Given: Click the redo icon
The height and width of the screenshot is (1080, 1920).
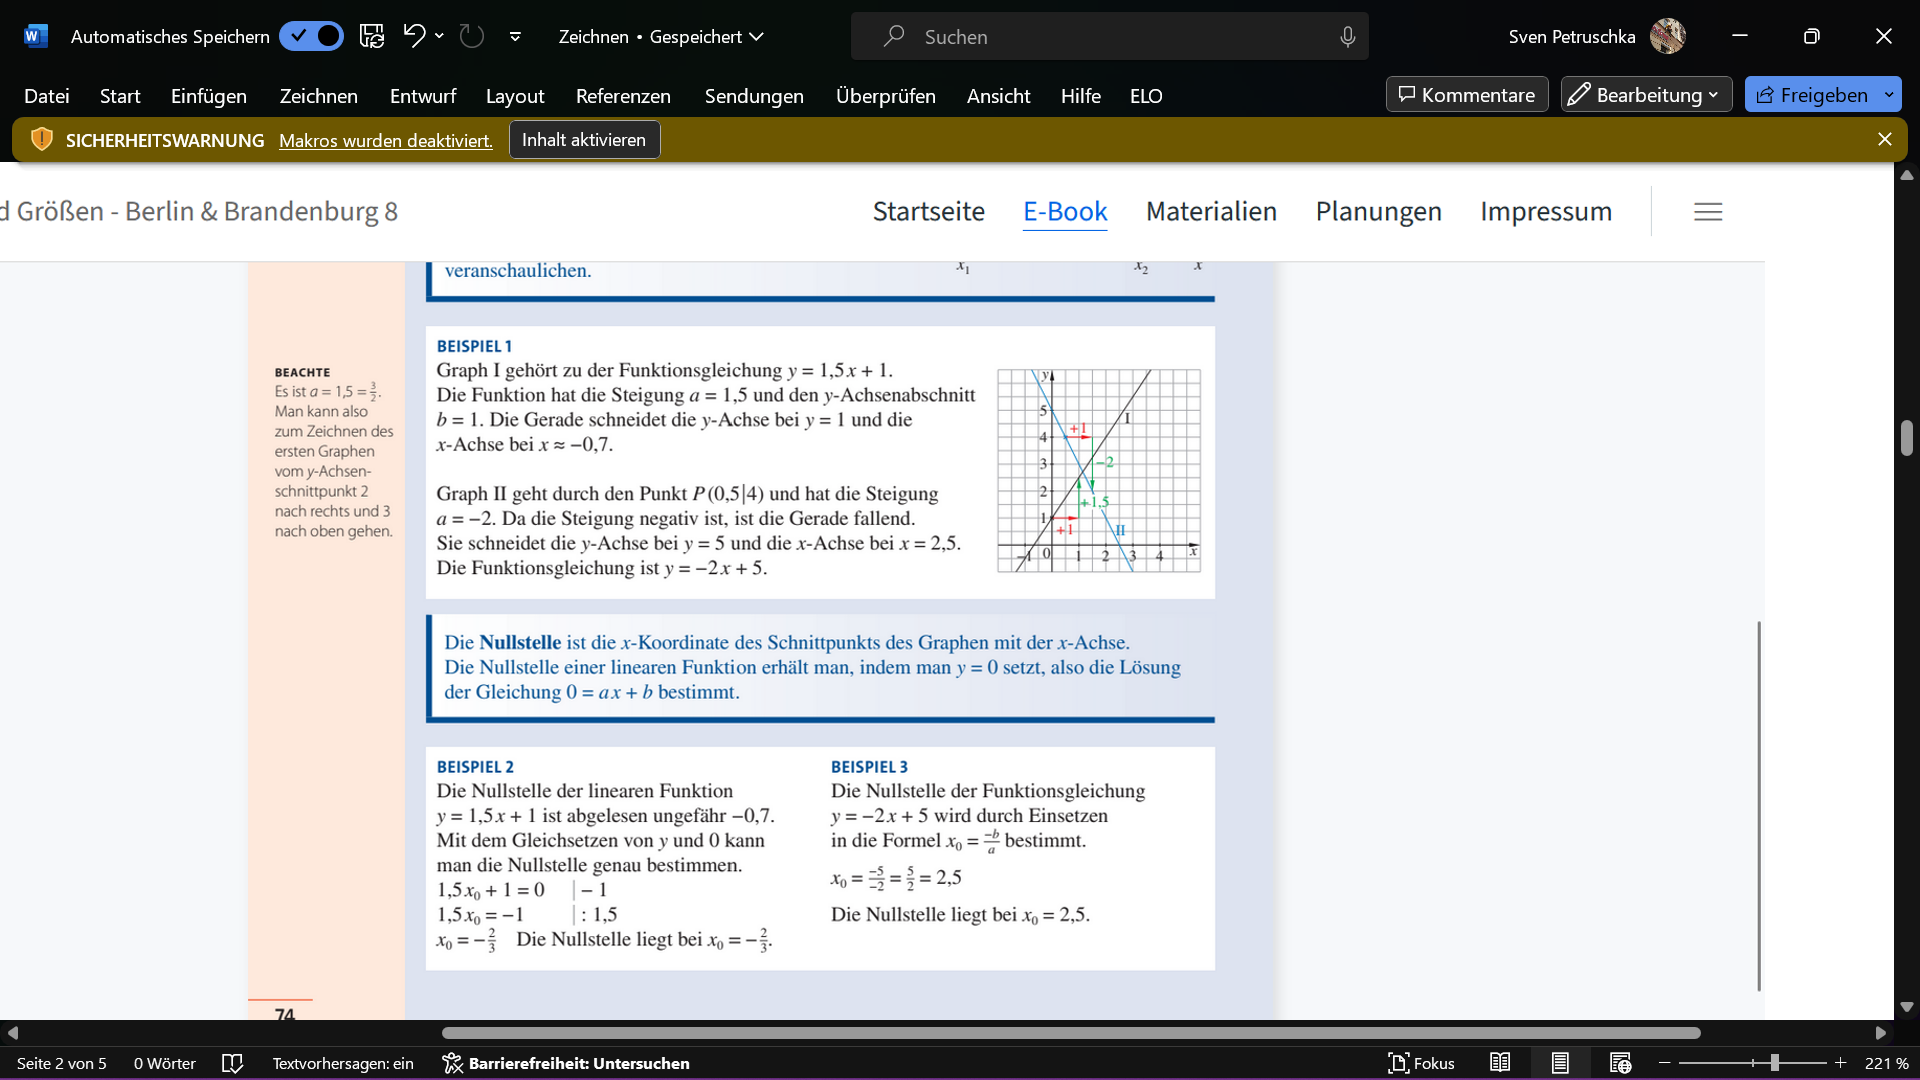Looking at the screenshot, I should [x=471, y=36].
